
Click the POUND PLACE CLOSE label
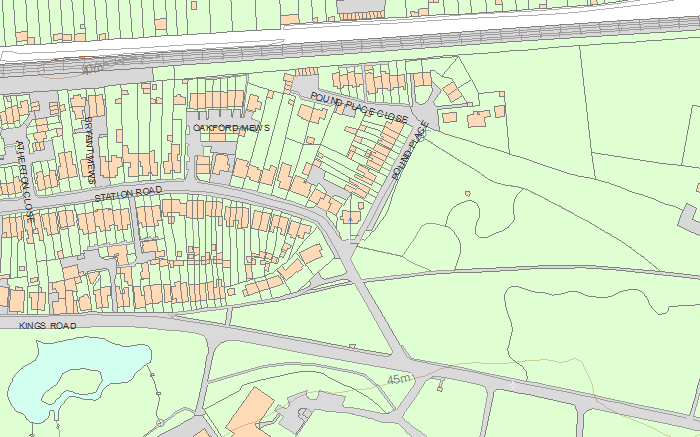(x=359, y=108)
